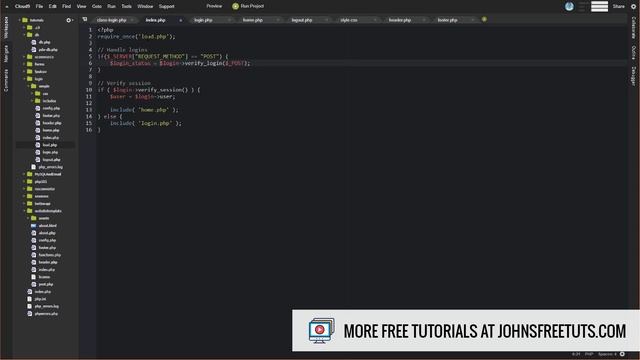Close the class-login.php tab
Image resolution: width=640 pixels, height=360 pixels.
click(x=132, y=20)
